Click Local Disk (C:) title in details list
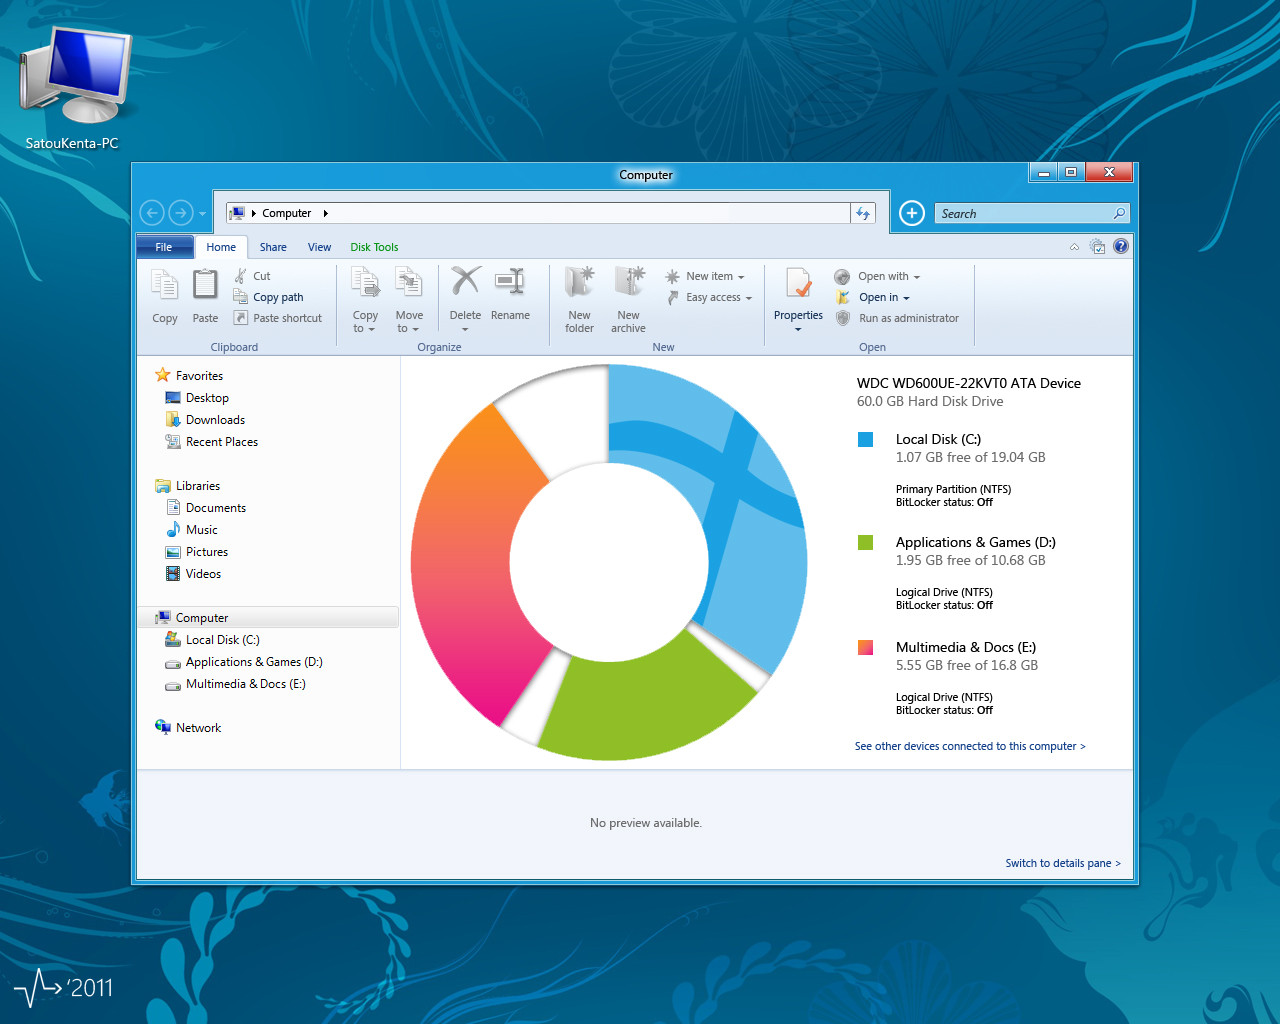Screen dimensions: 1280x1024 [x=938, y=439]
